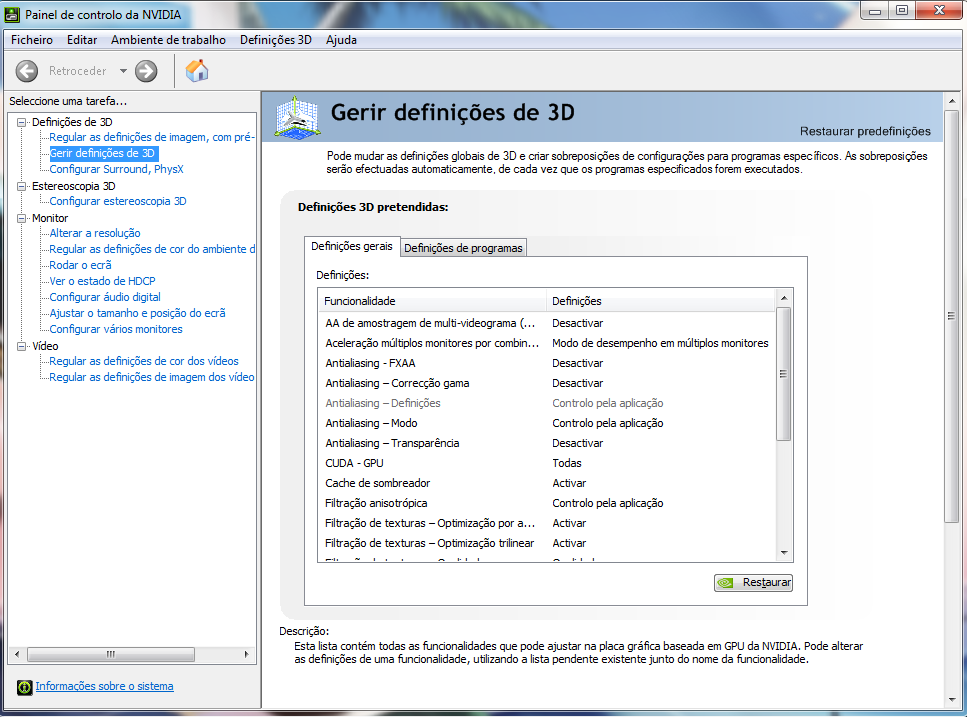Switch to Definições de programas tab
967x717 pixels.
click(463, 248)
